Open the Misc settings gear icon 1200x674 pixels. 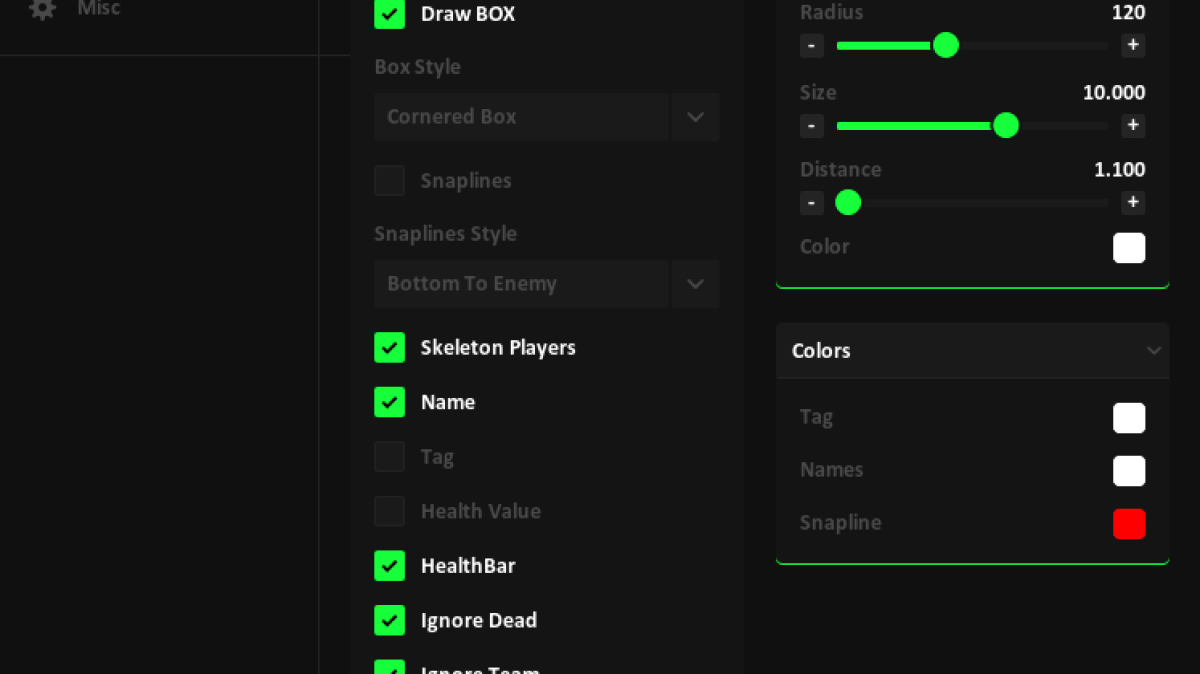[x=42, y=9]
